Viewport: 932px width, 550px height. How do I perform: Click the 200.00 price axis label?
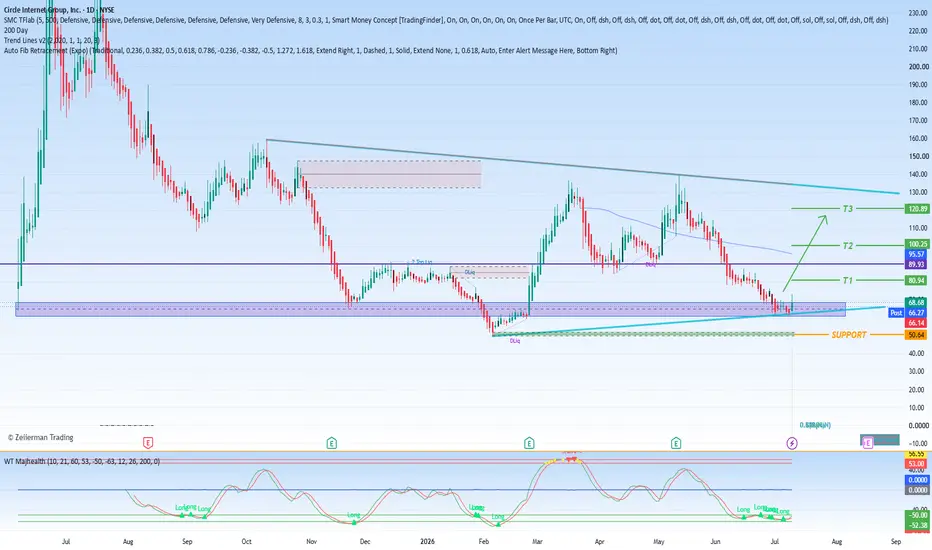918,67
